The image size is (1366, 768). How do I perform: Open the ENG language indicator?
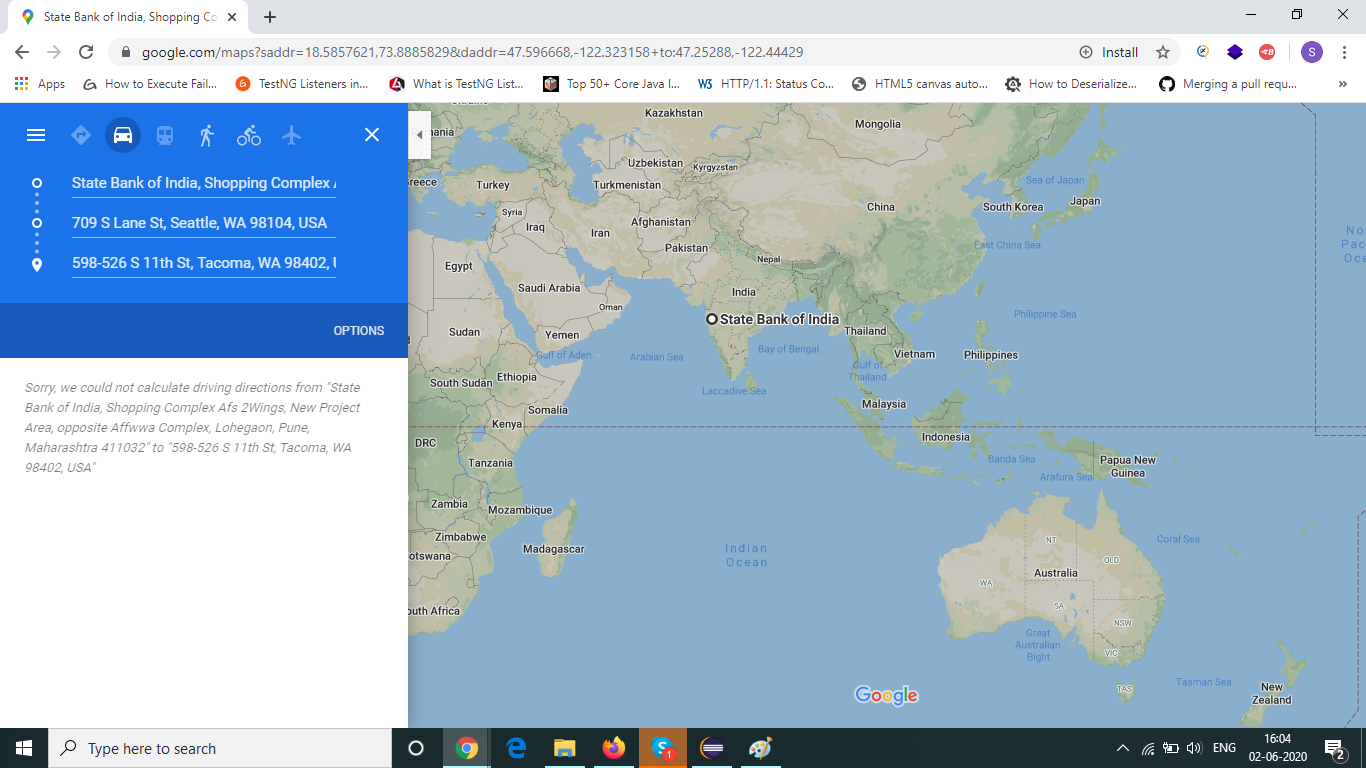1224,748
